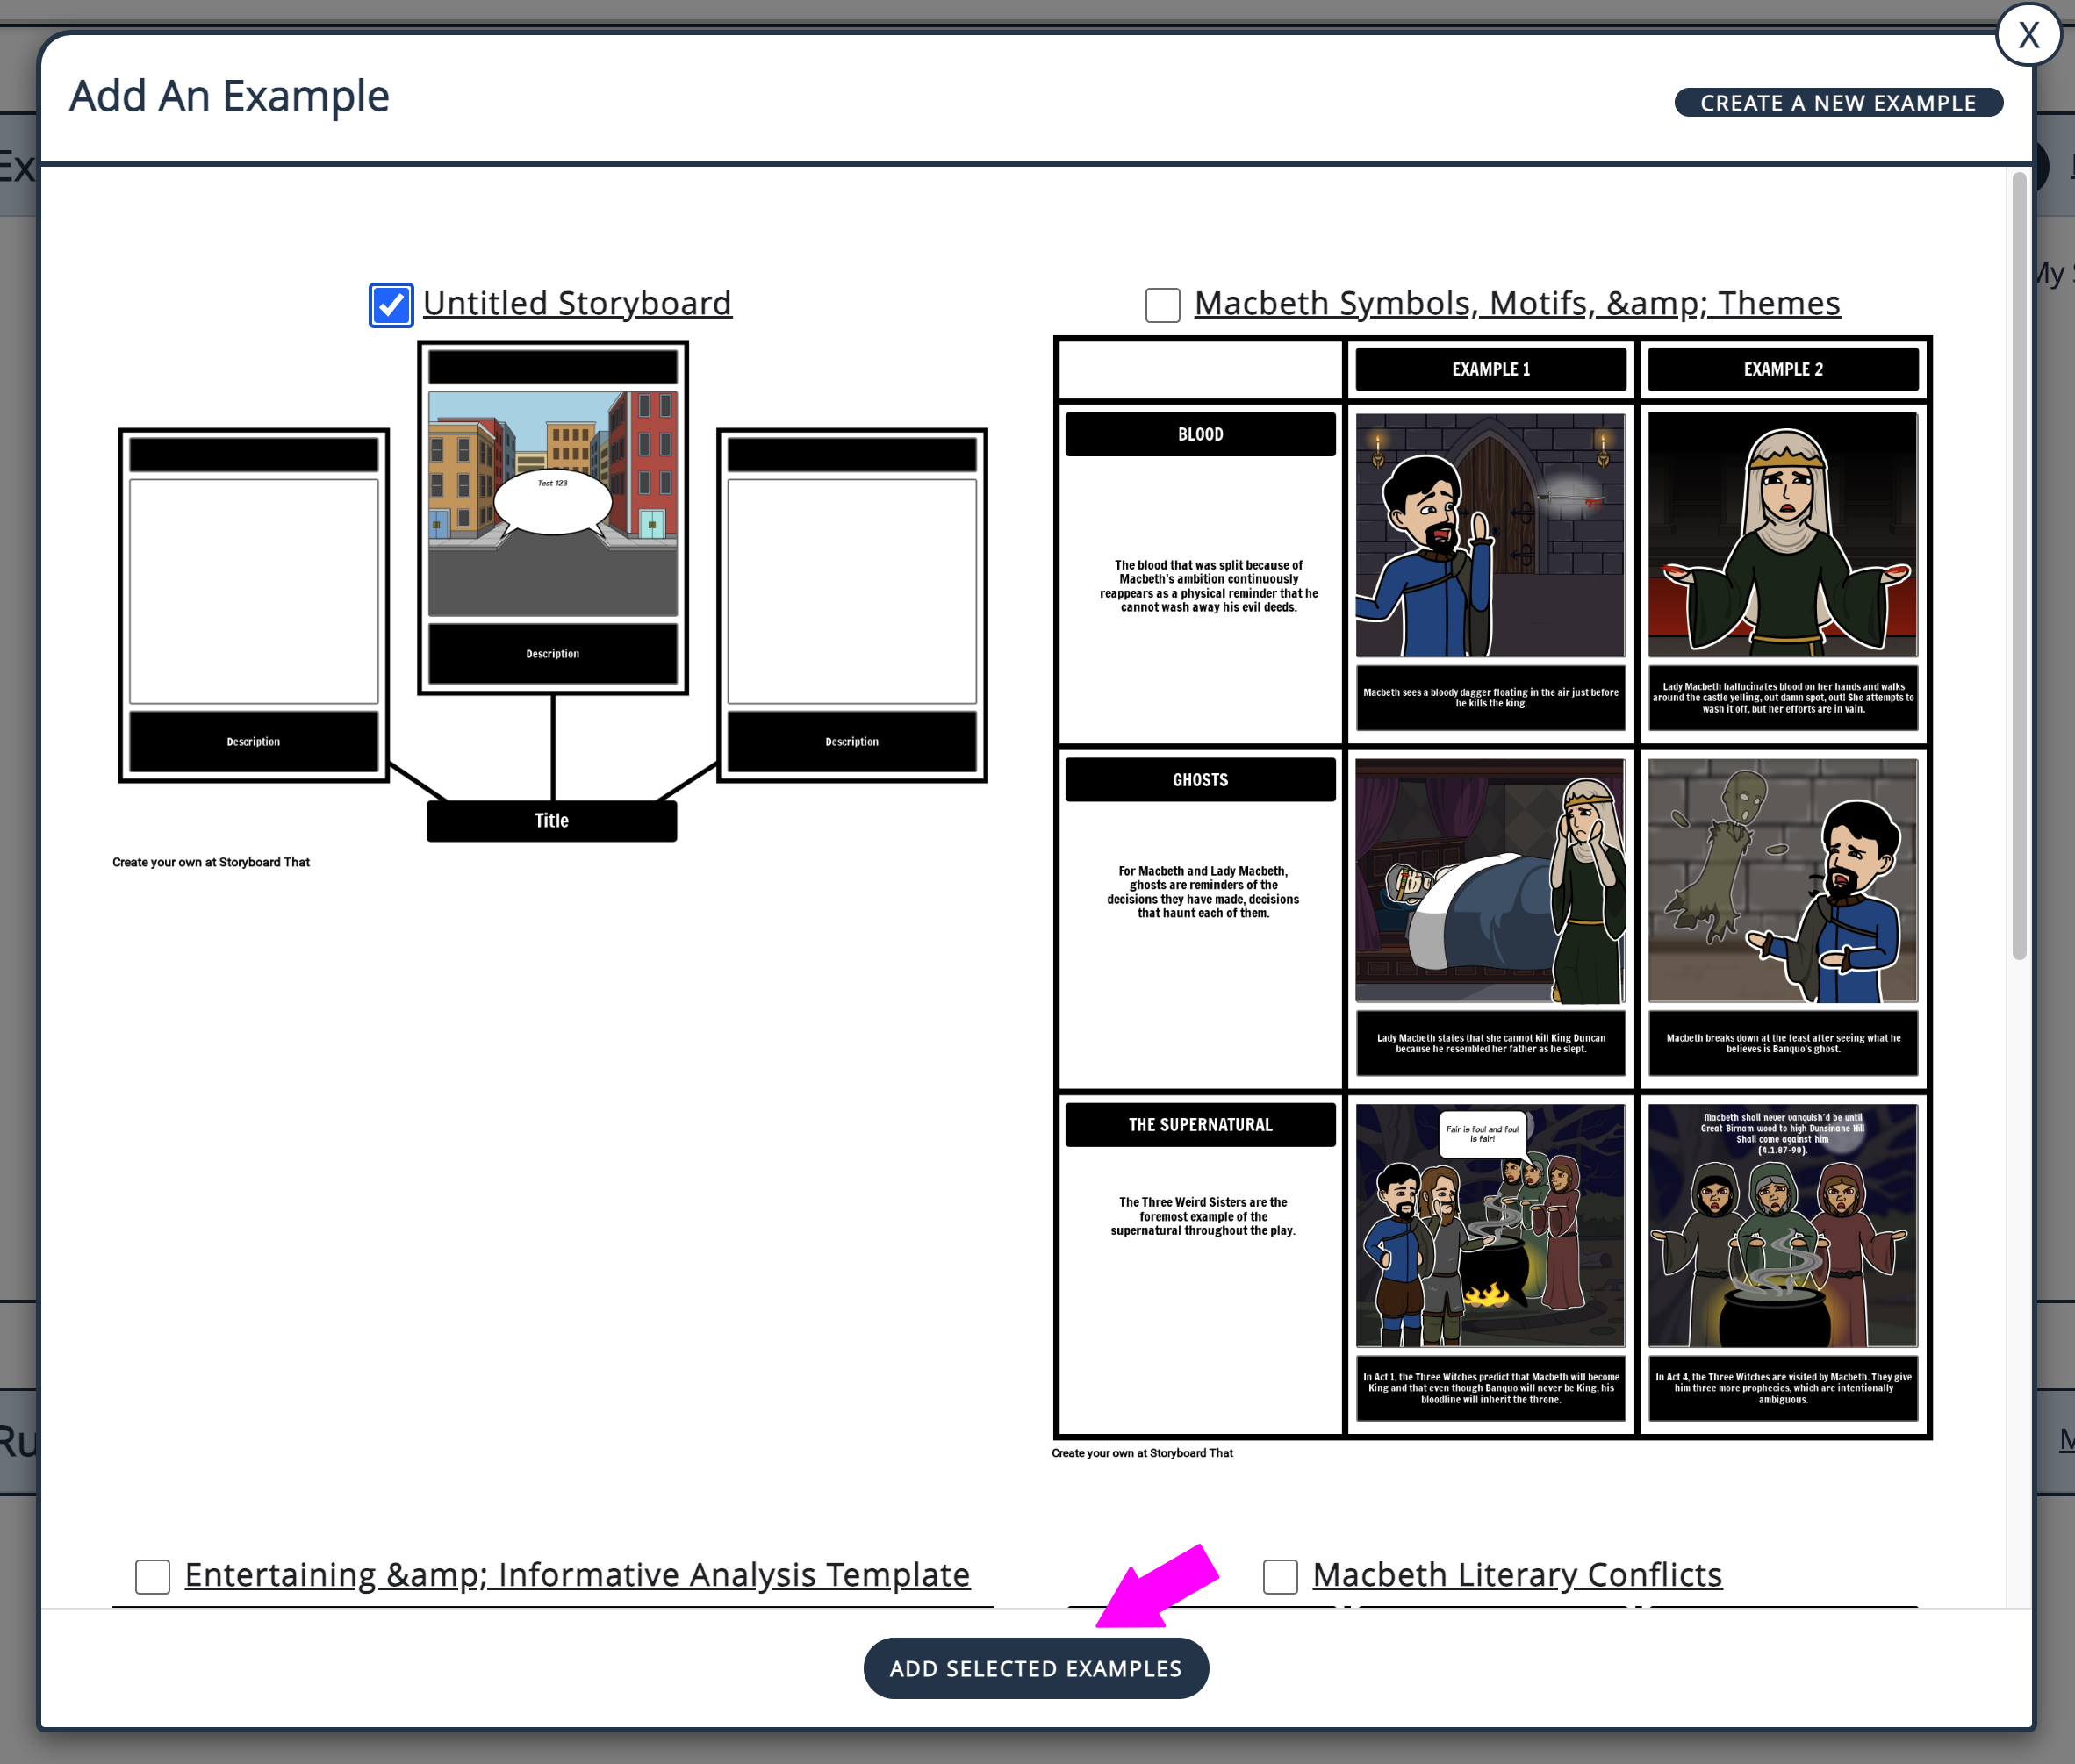Screen dimensions: 2075x1764
Task: Click the 'Fair is foul' speech bubble
Action: tap(1482, 1134)
